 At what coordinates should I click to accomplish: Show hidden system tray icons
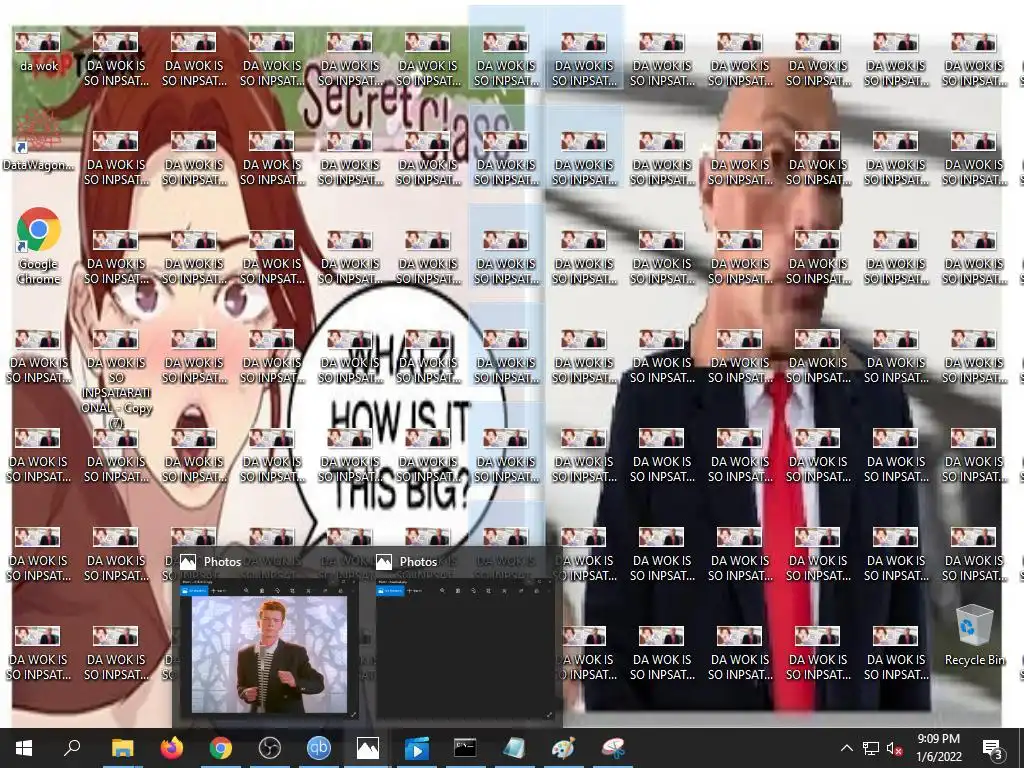coord(846,748)
